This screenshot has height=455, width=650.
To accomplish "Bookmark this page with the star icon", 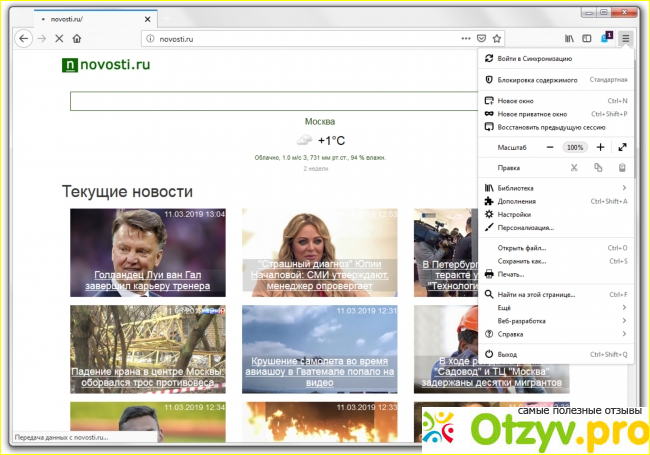I will (497, 38).
